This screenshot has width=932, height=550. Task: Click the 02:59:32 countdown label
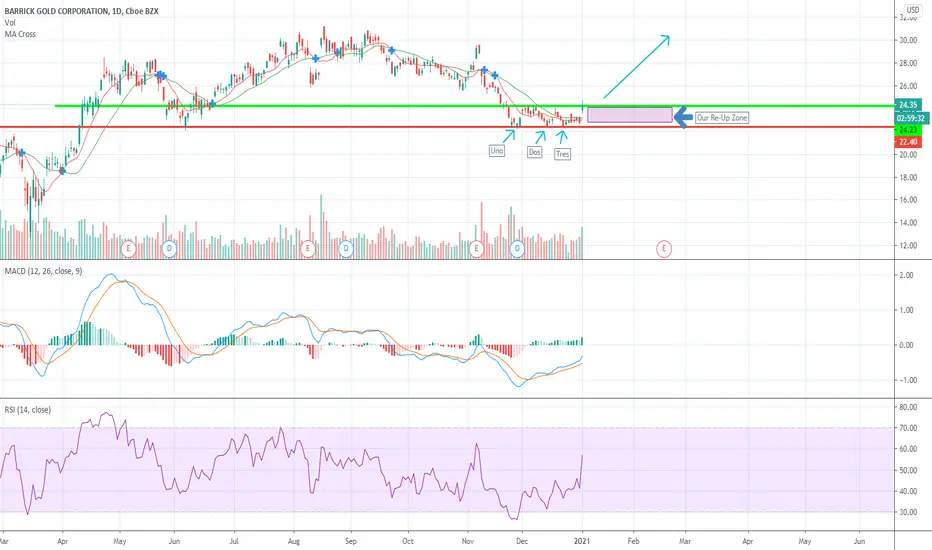coord(910,118)
